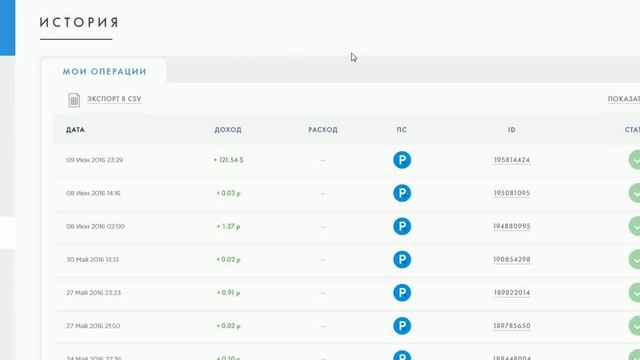Screen dimensions: 640x360
Task: Click the P payment icon for ID 189785650
Action: 402,326
